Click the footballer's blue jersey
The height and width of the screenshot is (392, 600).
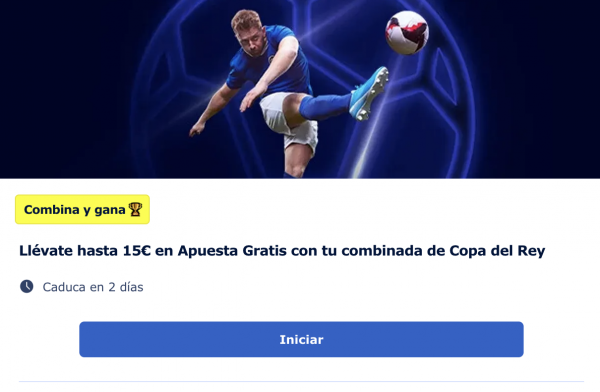[268, 63]
